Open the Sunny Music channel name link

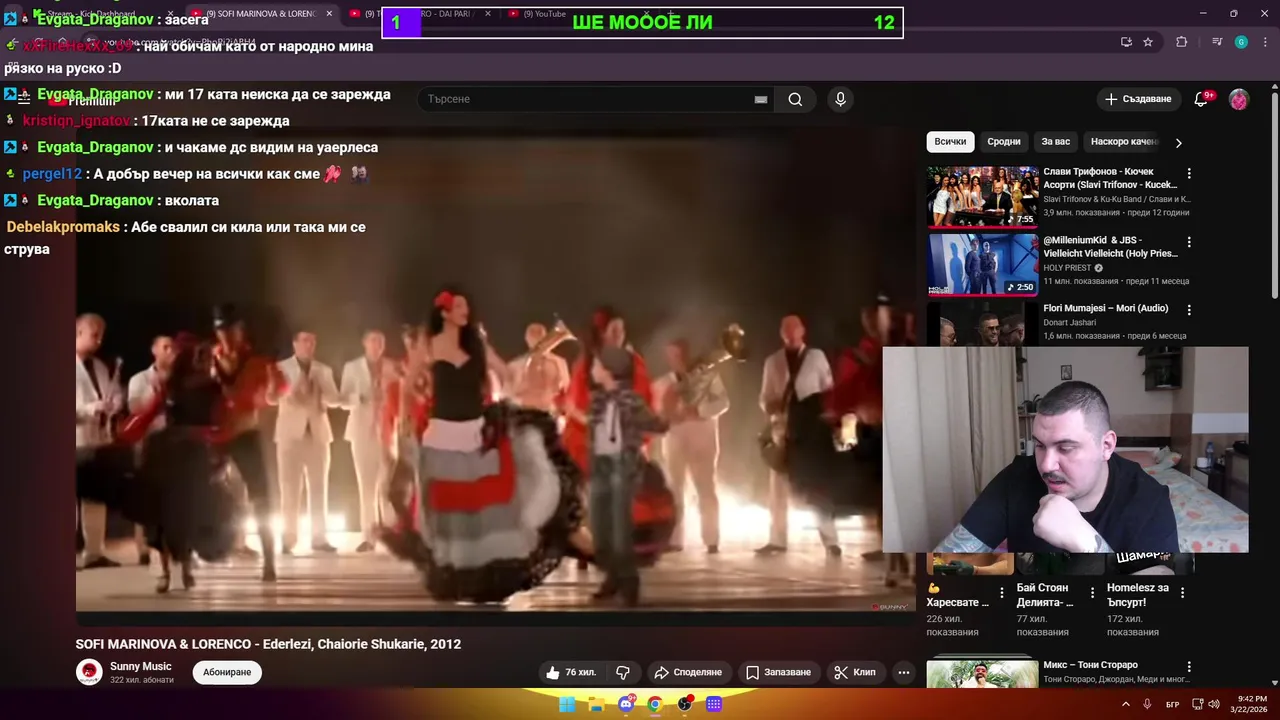pos(141,666)
